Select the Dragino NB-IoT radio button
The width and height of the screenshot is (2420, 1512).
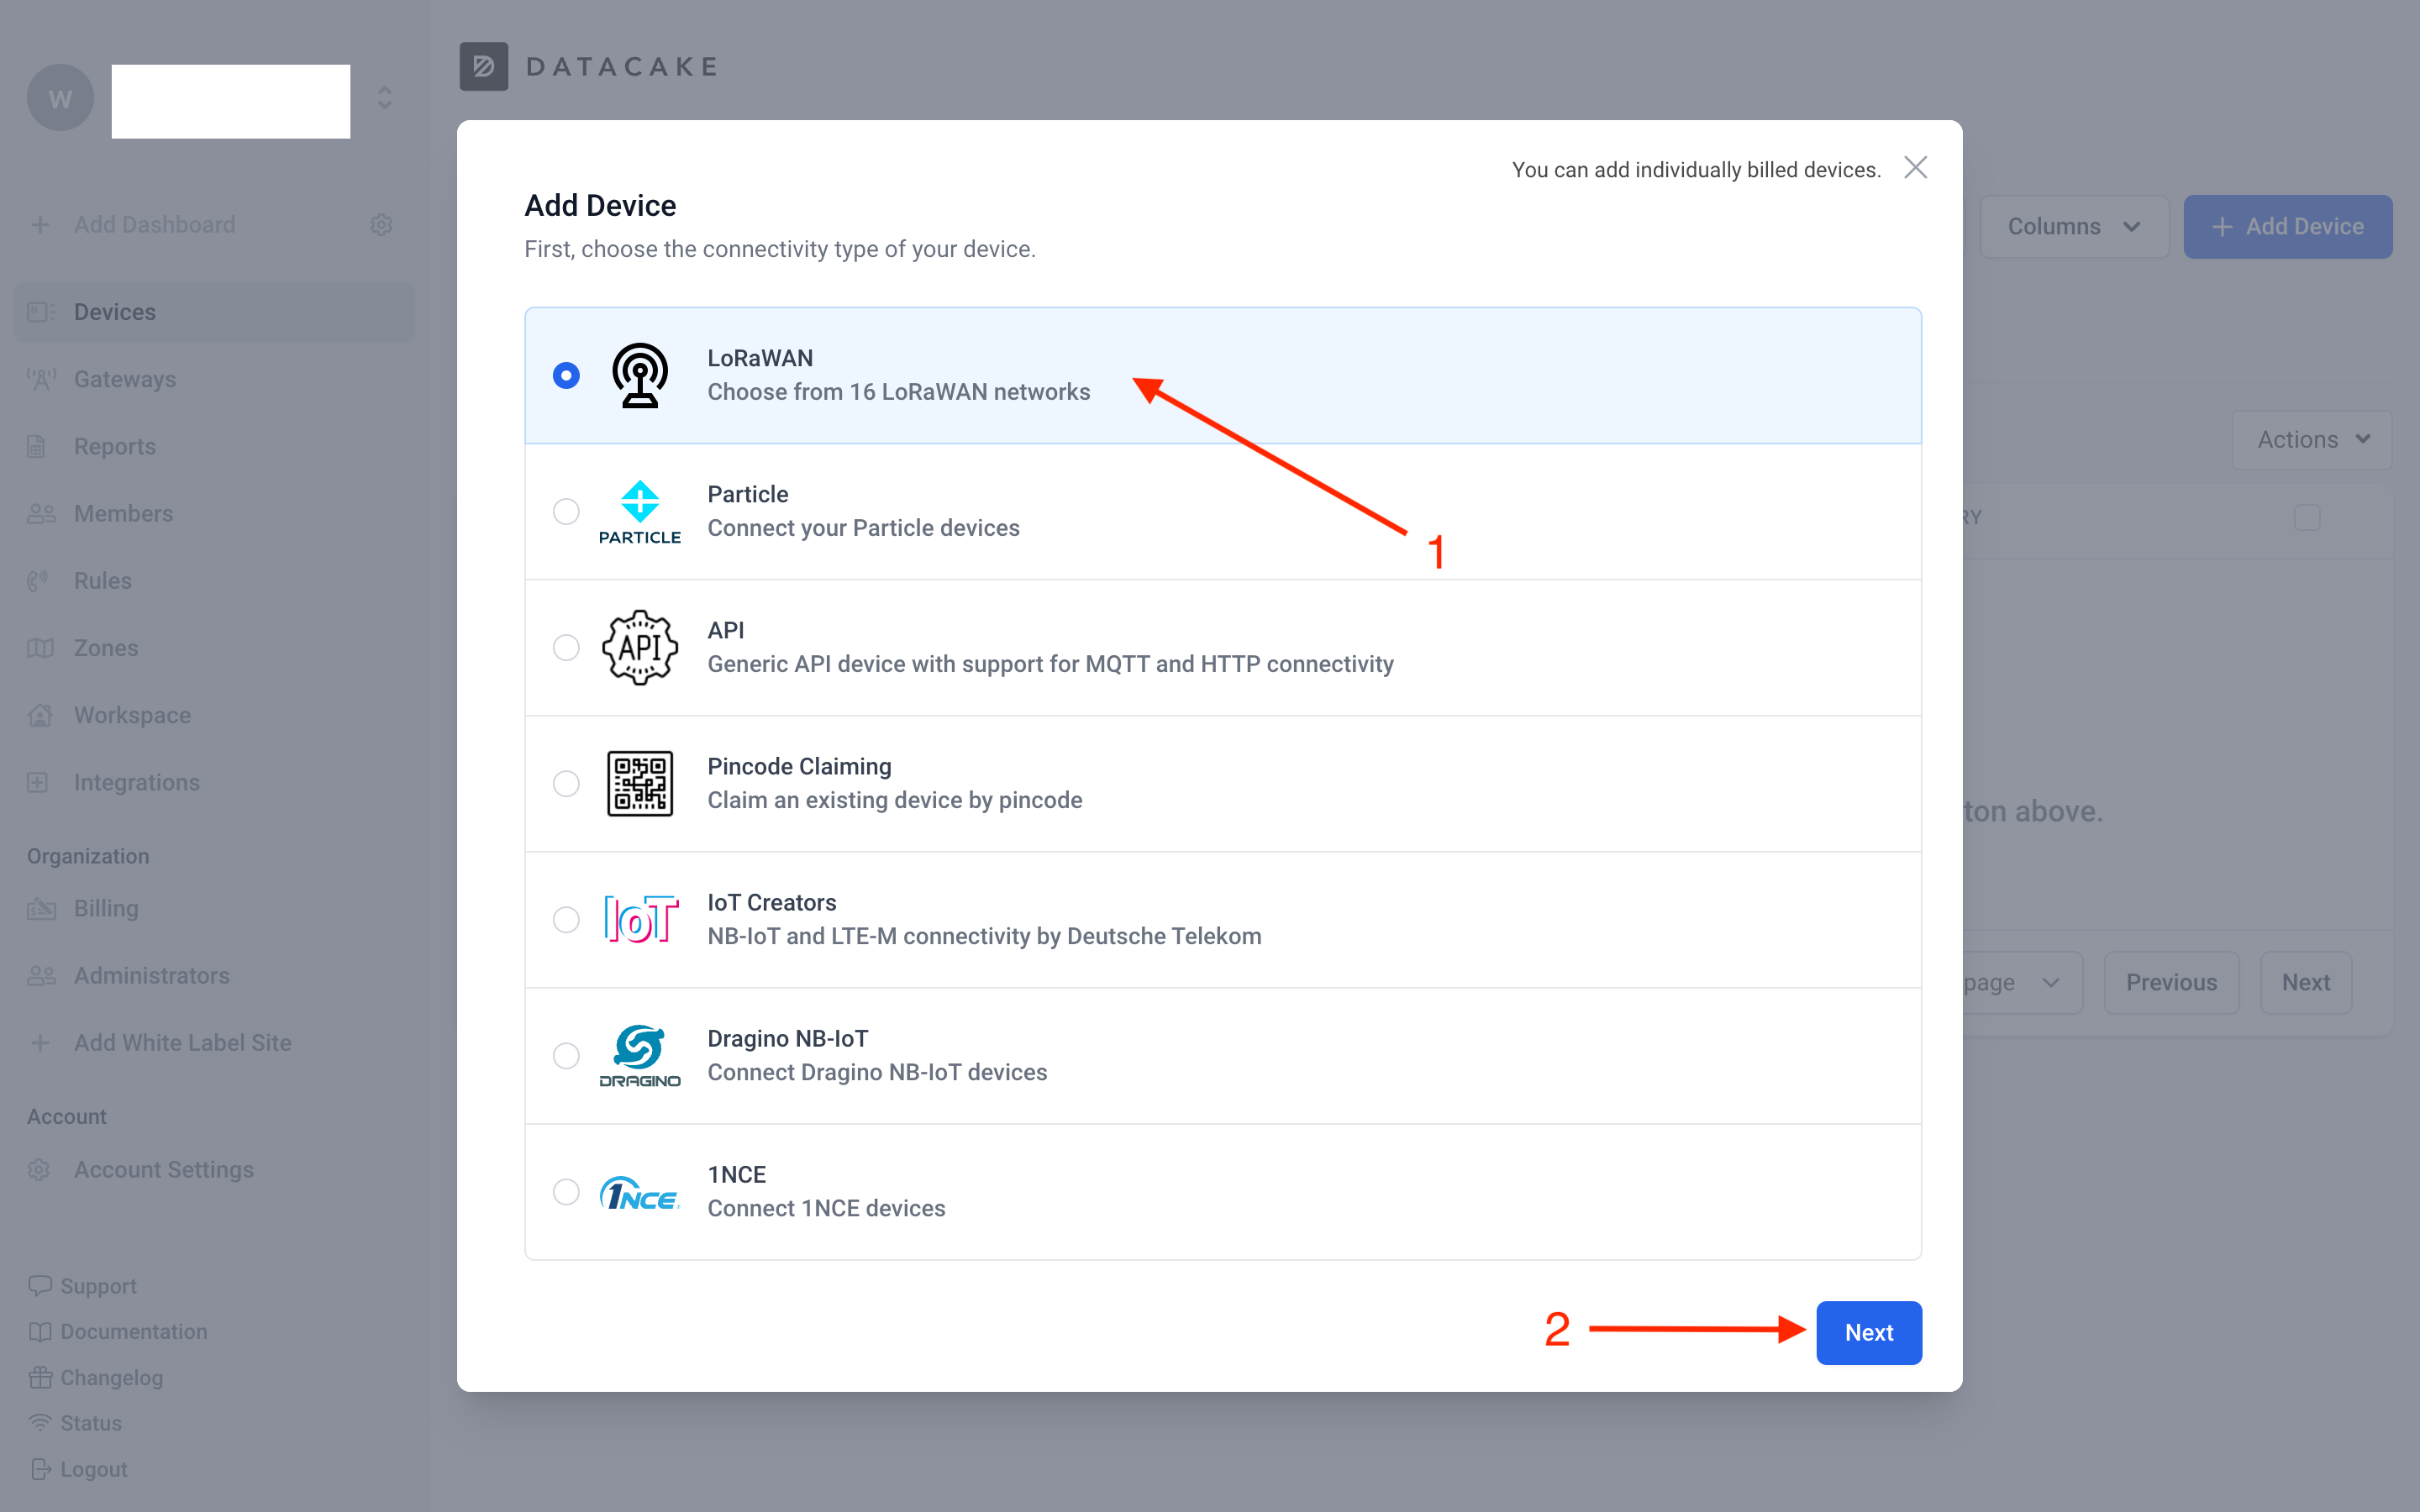coord(566,1055)
